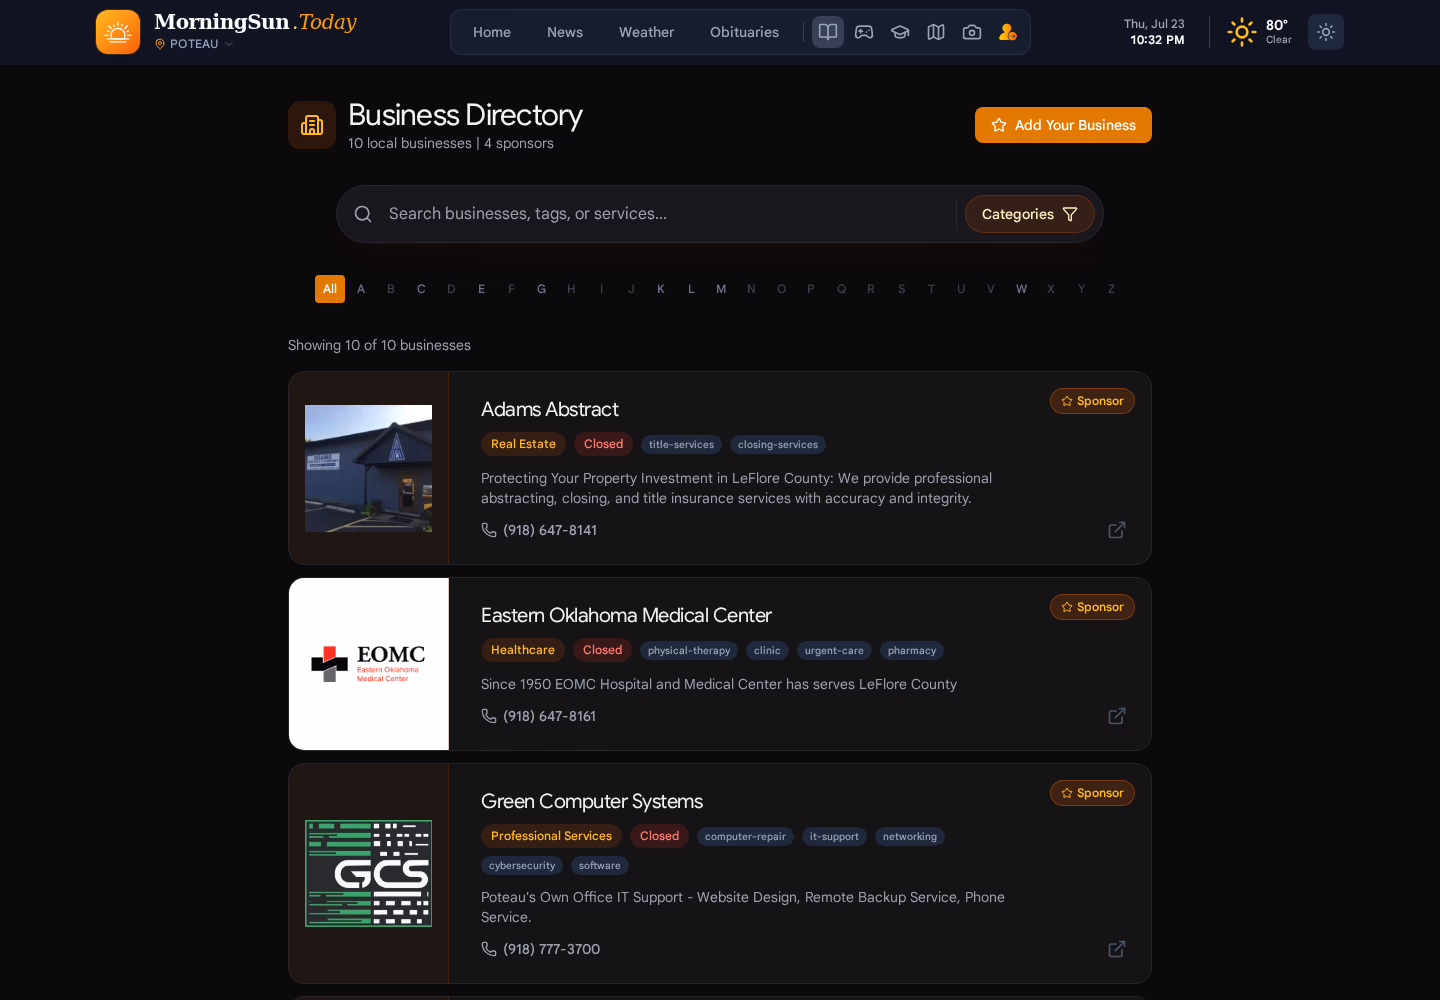This screenshot has width=1440, height=1000.
Task: Click the closing-services tag
Action: coord(778,445)
